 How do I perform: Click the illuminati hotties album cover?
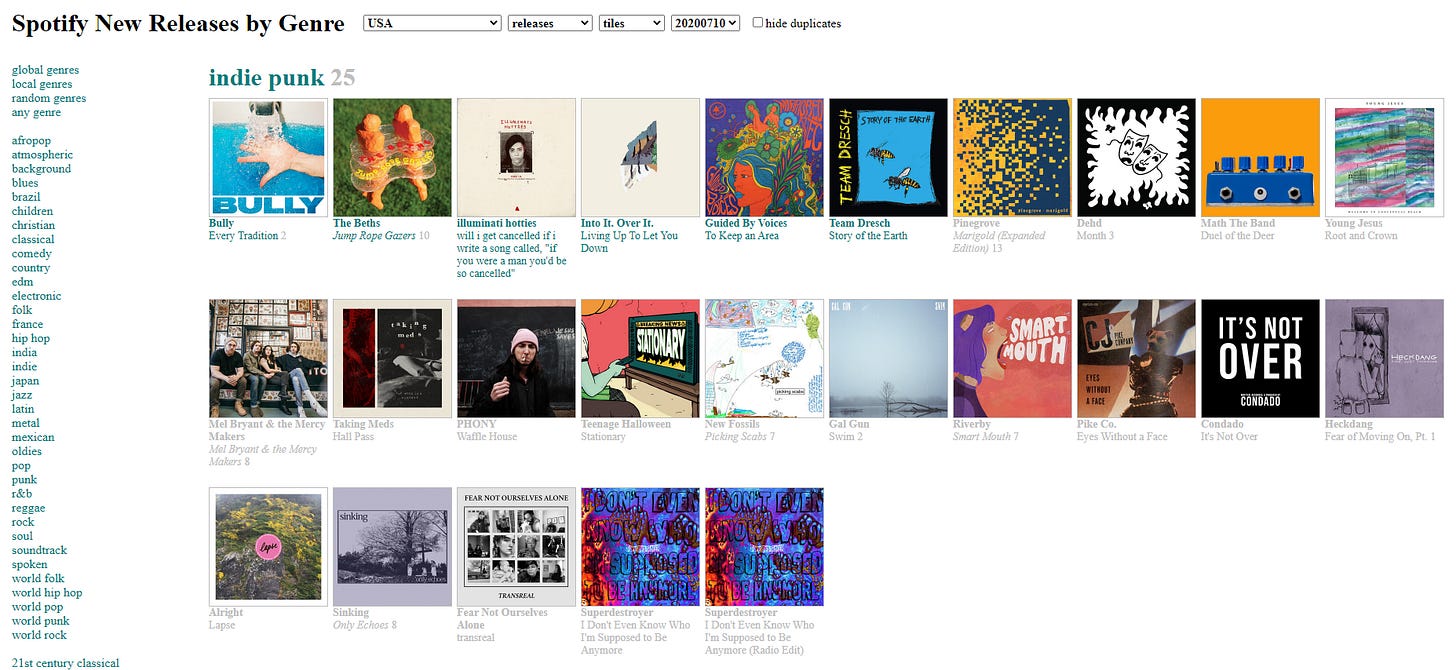tap(516, 157)
